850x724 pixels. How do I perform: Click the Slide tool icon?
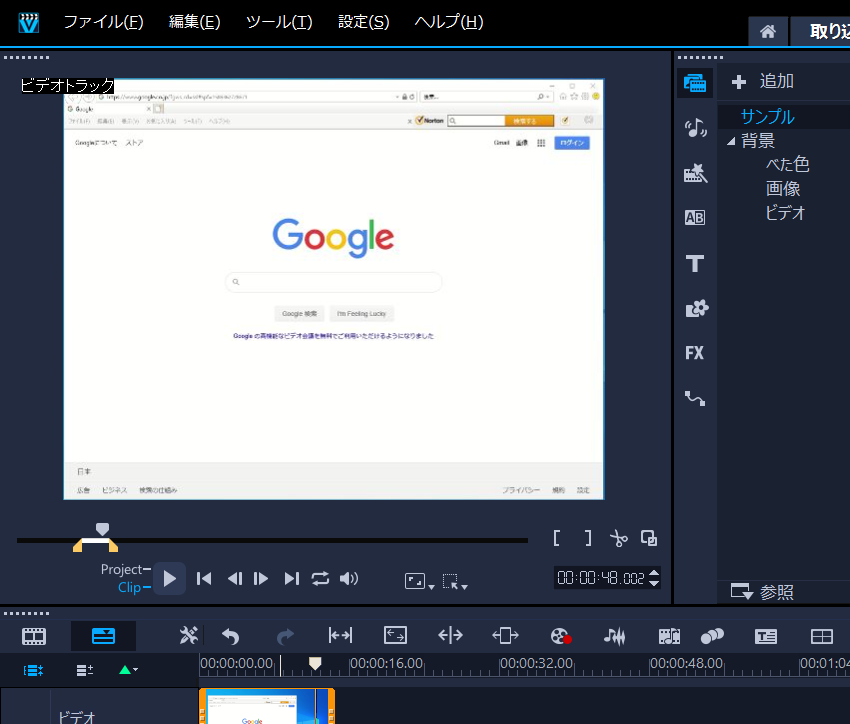click(x=505, y=635)
